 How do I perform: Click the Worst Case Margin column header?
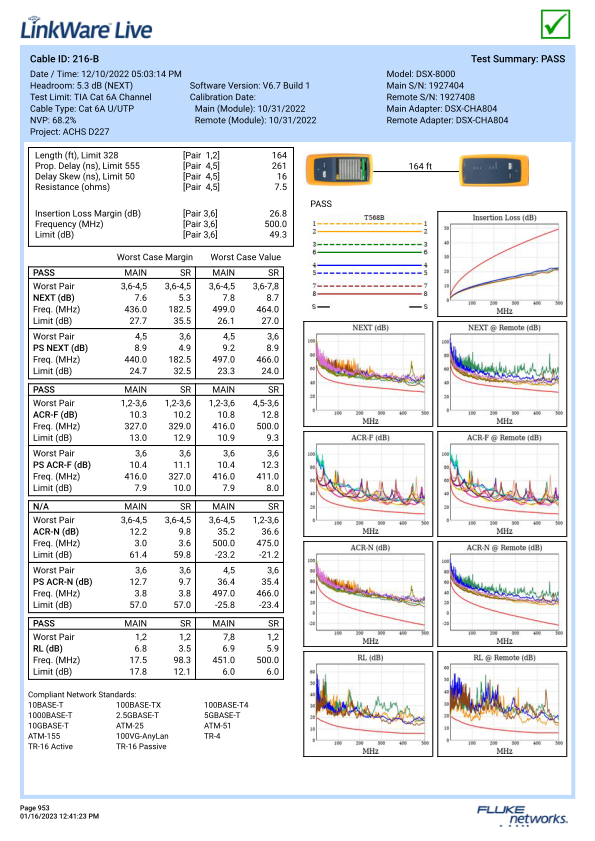click(155, 257)
